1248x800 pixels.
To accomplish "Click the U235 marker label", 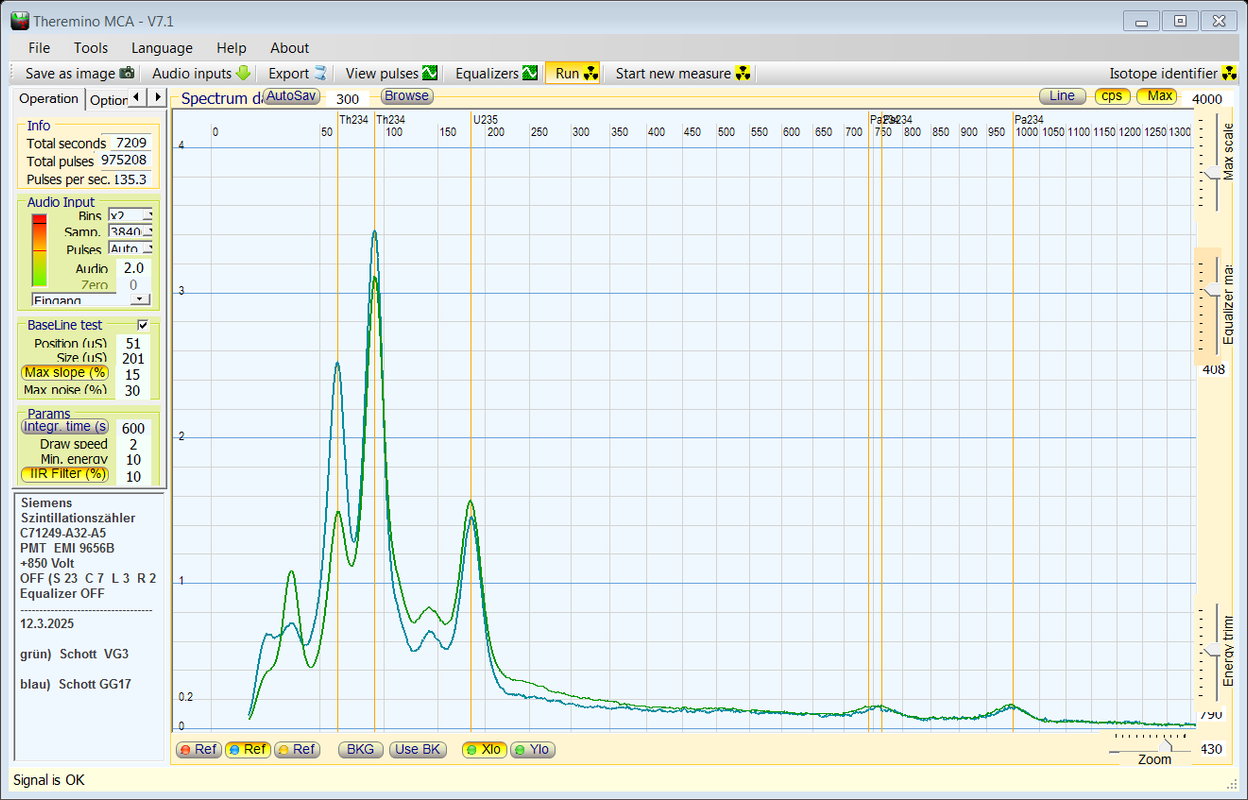I will [486, 119].
